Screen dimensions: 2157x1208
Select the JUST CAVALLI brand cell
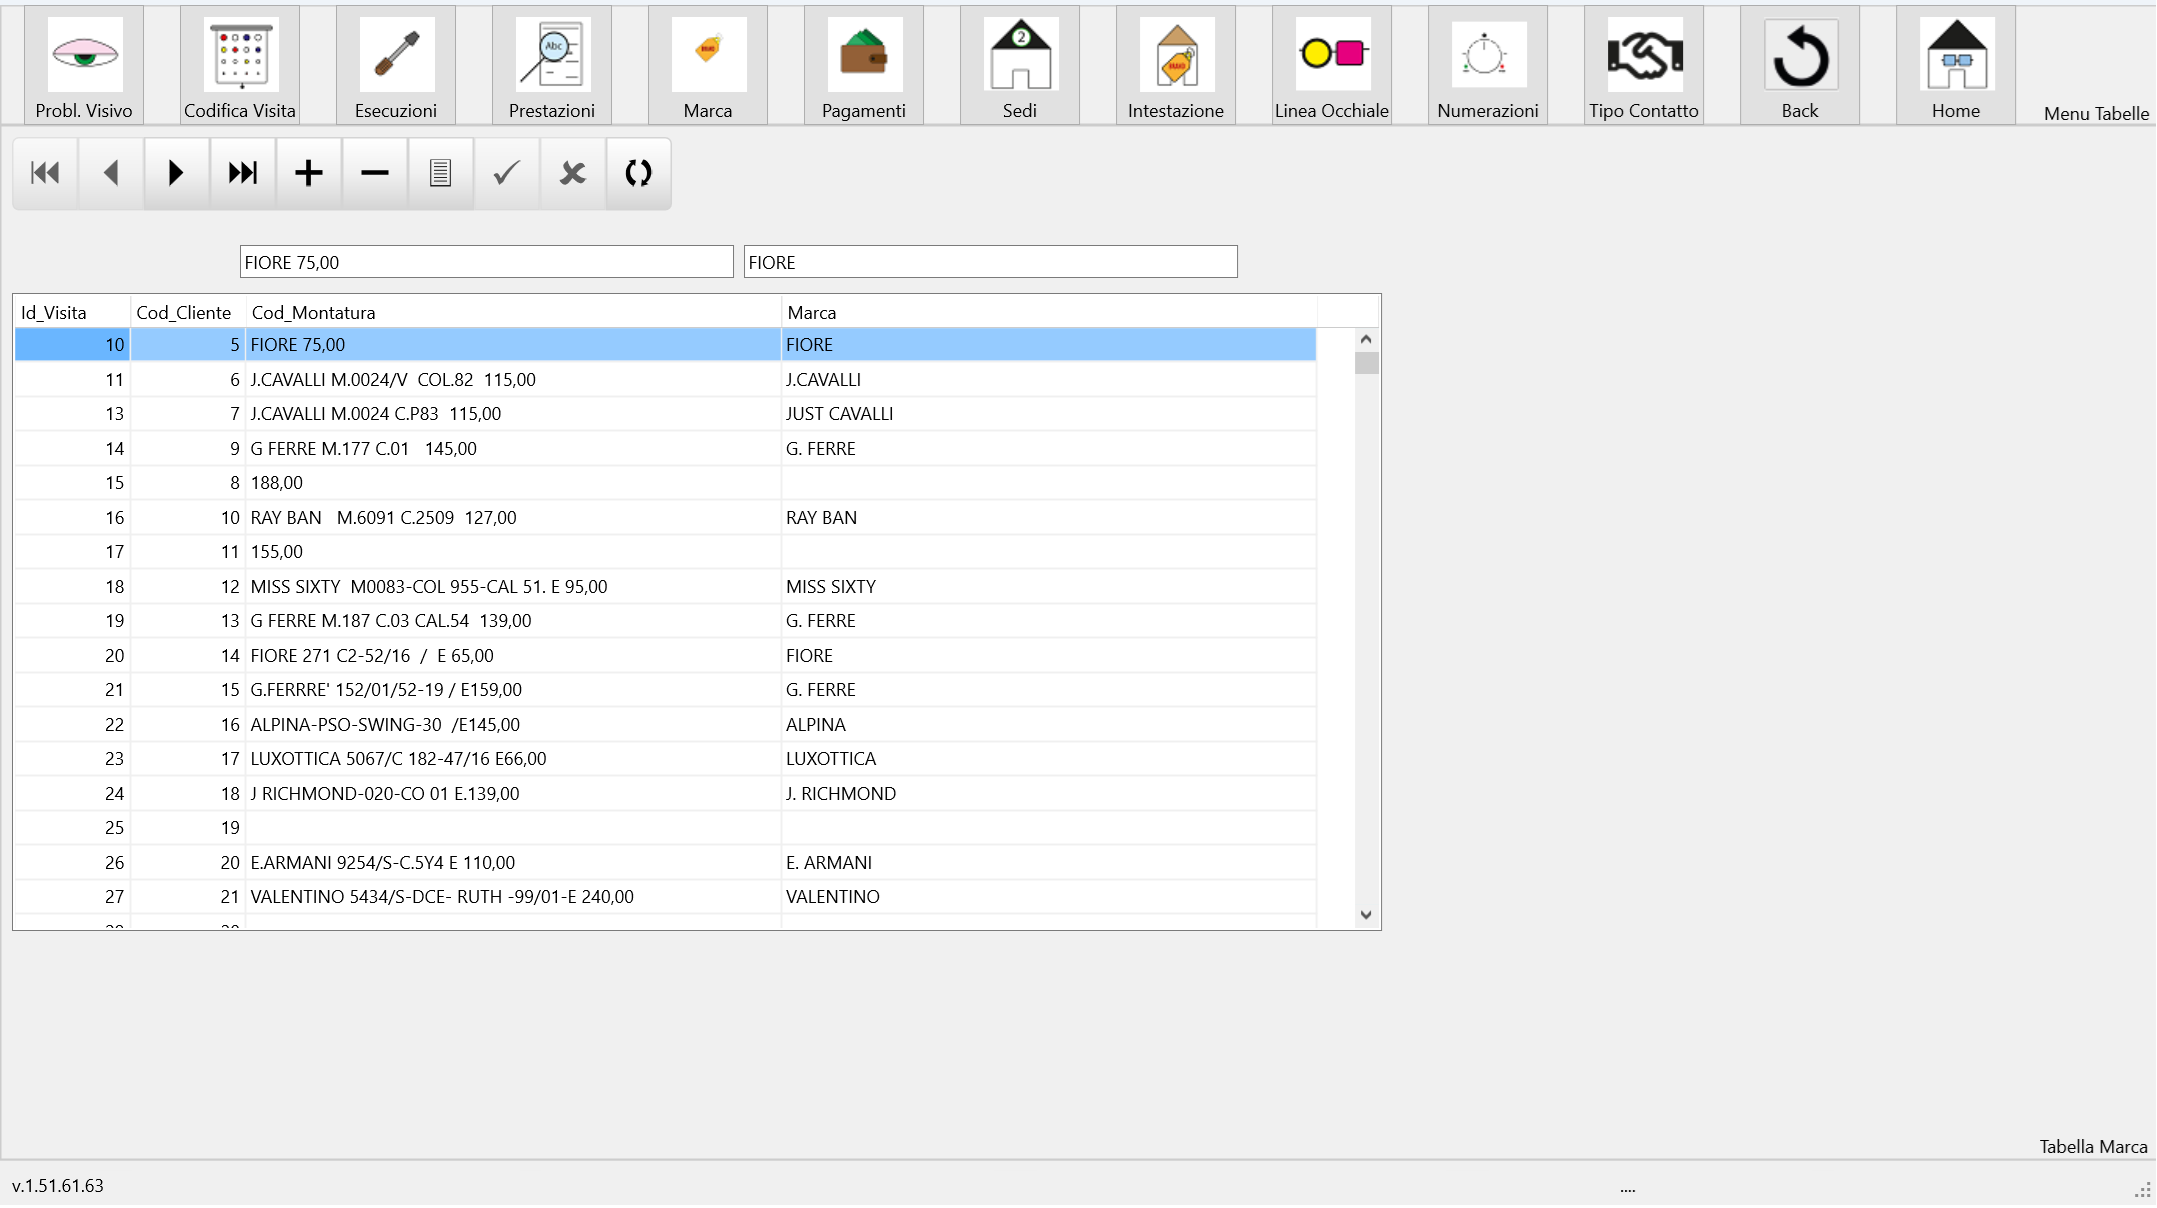tap(1049, 414)
